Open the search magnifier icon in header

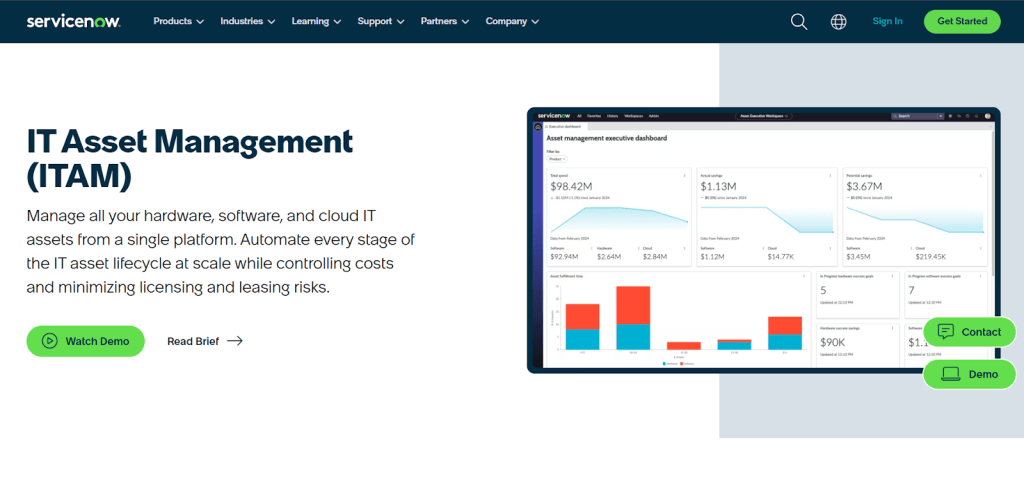(798, 21)
